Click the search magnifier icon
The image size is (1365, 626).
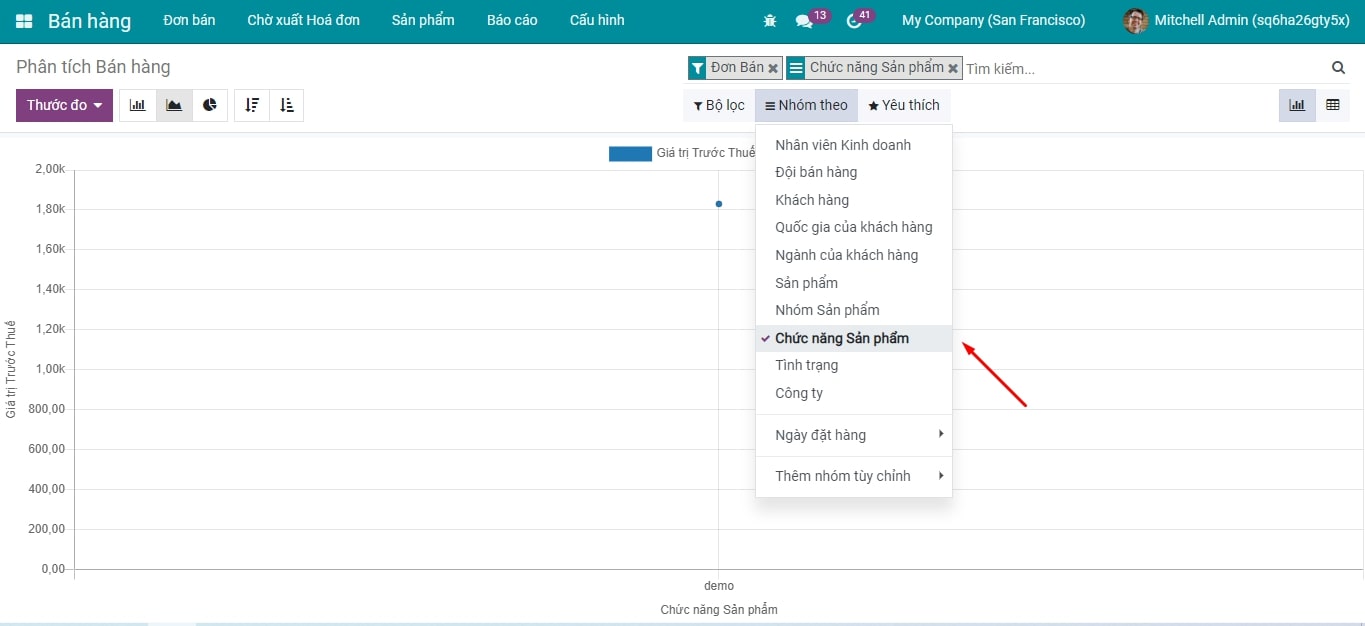click(x=1338, y=68)
